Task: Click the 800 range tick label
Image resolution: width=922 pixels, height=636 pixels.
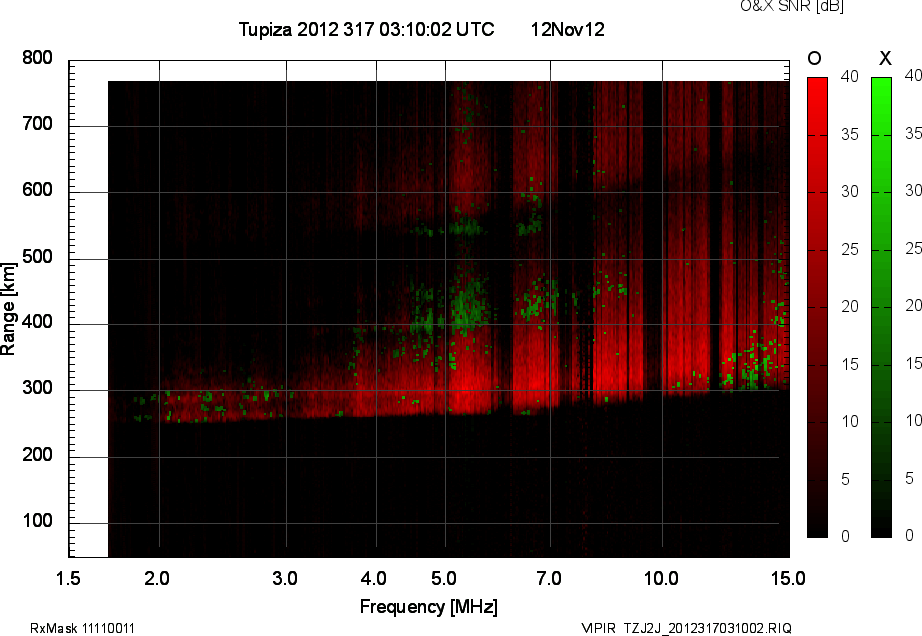Action: [x=37, y=59]
